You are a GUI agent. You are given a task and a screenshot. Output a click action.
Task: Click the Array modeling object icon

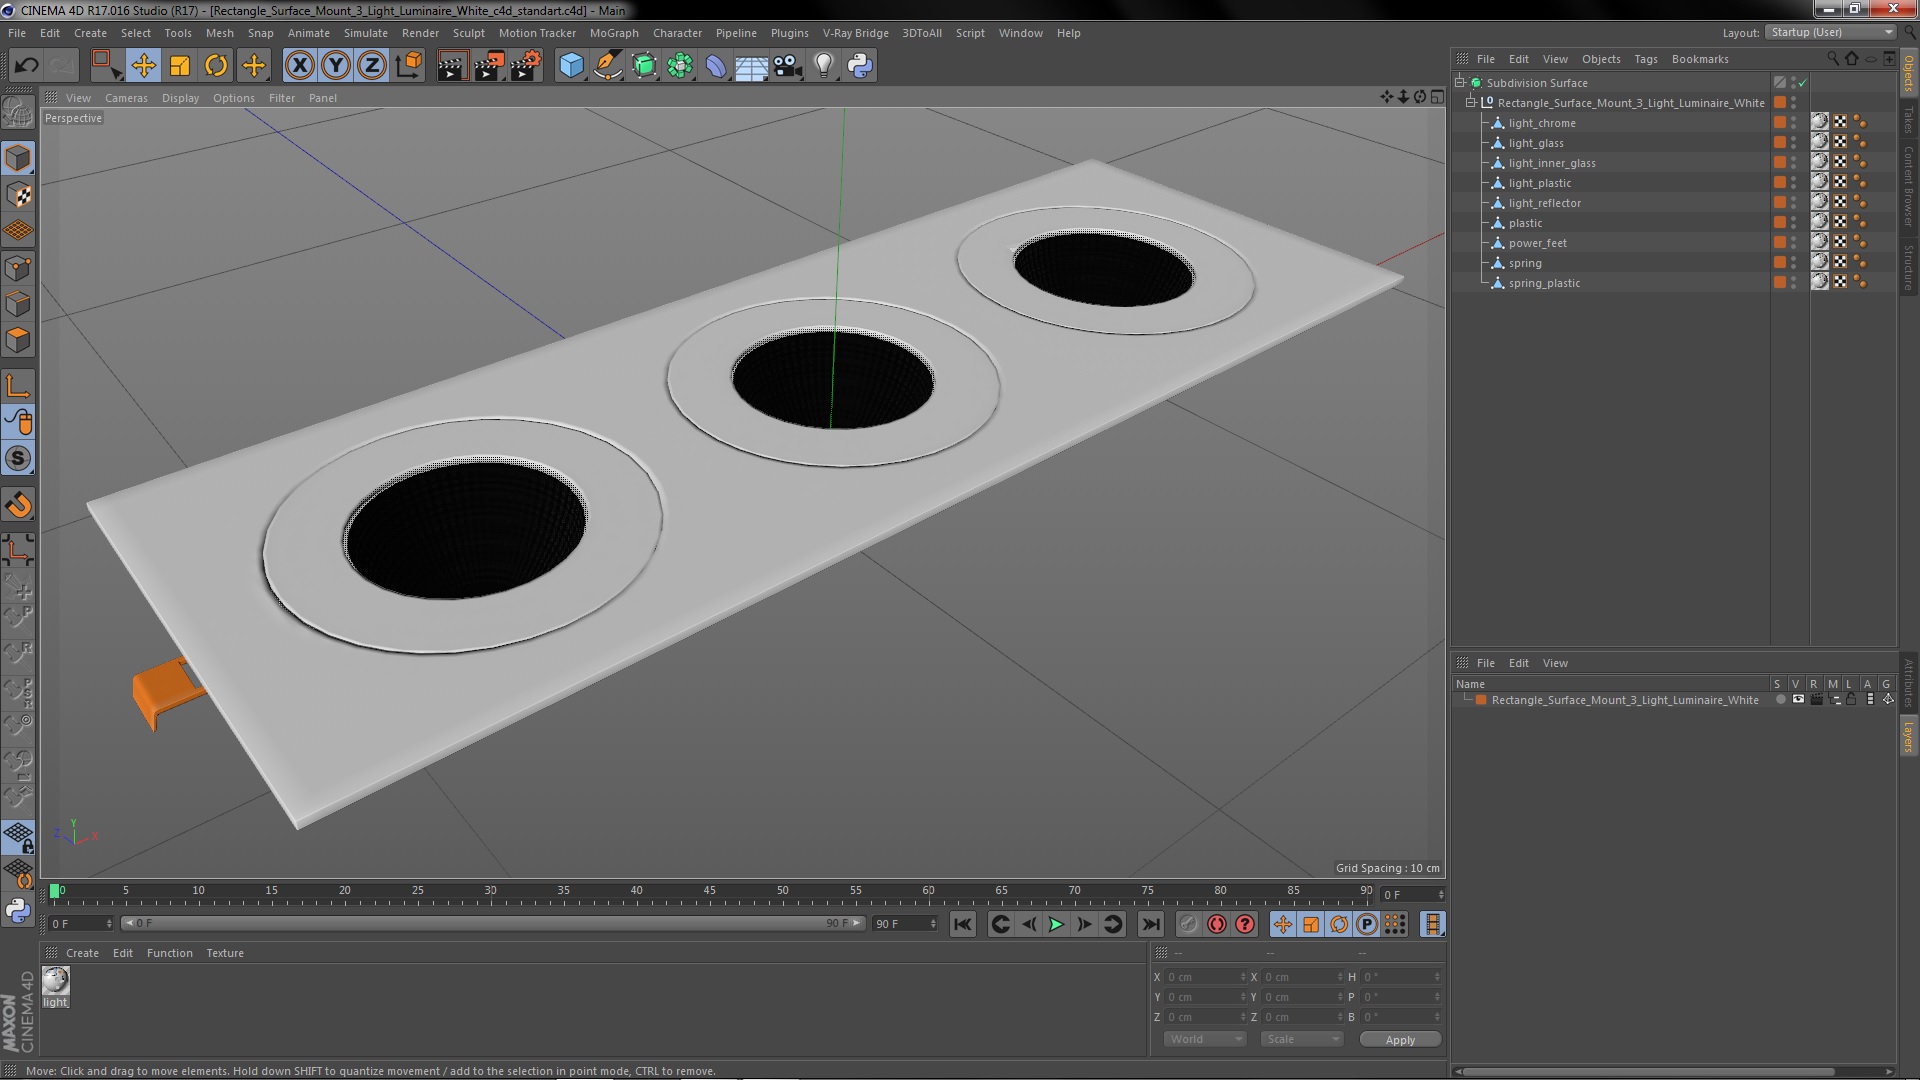click(680, 66)
